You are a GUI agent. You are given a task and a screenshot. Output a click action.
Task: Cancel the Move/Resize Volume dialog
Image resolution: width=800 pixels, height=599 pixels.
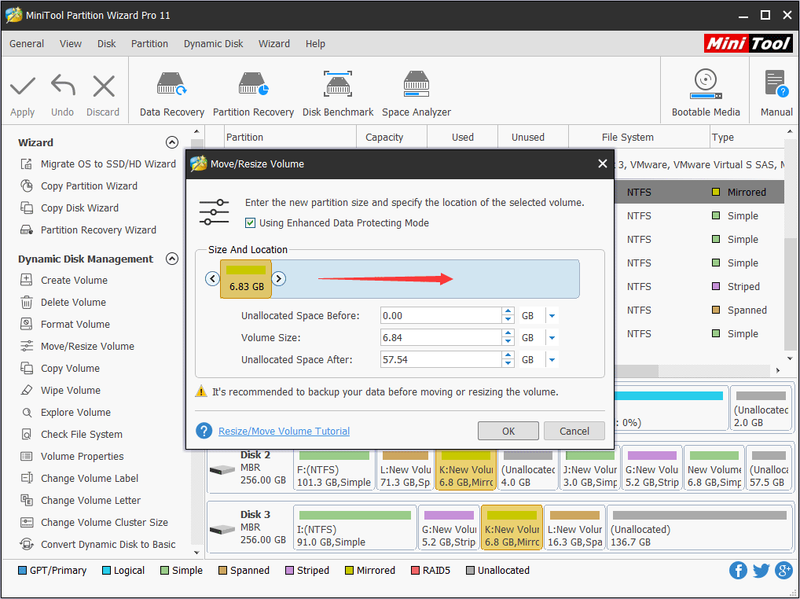pos(574,431)
